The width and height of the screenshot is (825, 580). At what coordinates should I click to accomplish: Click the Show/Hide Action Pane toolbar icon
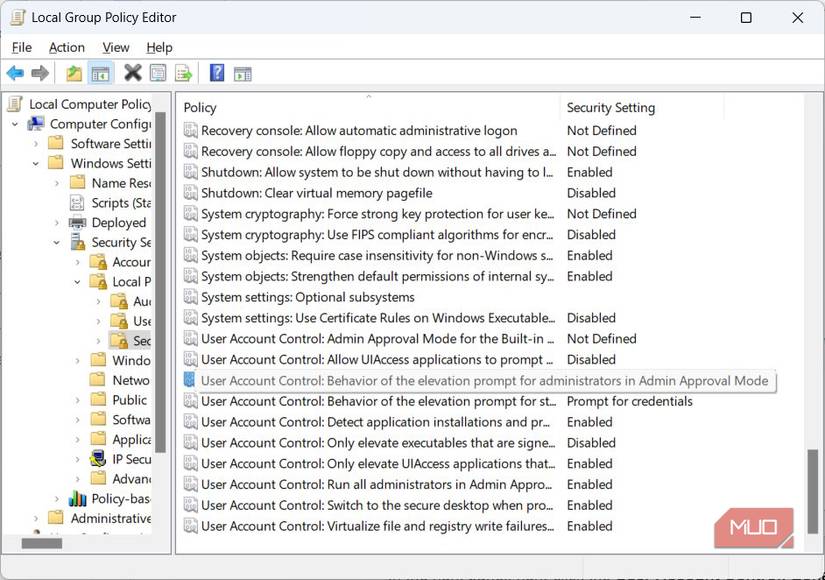coord(243,72)
